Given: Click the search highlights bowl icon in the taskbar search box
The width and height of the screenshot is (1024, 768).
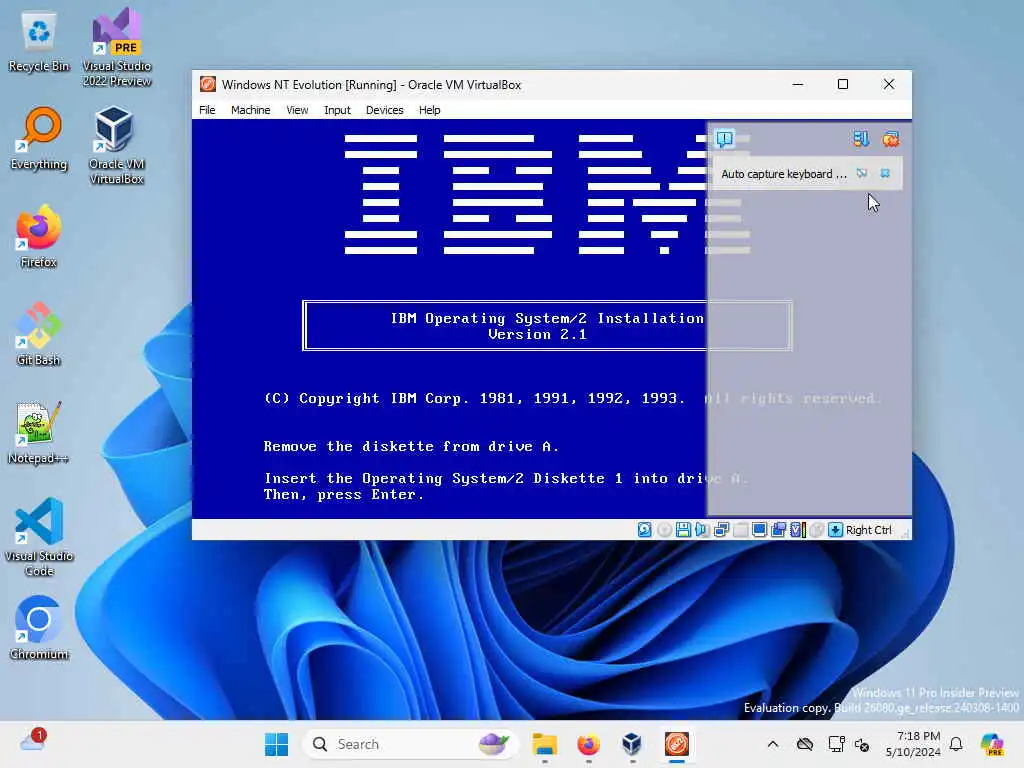Looking at the screenshot, I should point(493,744).
